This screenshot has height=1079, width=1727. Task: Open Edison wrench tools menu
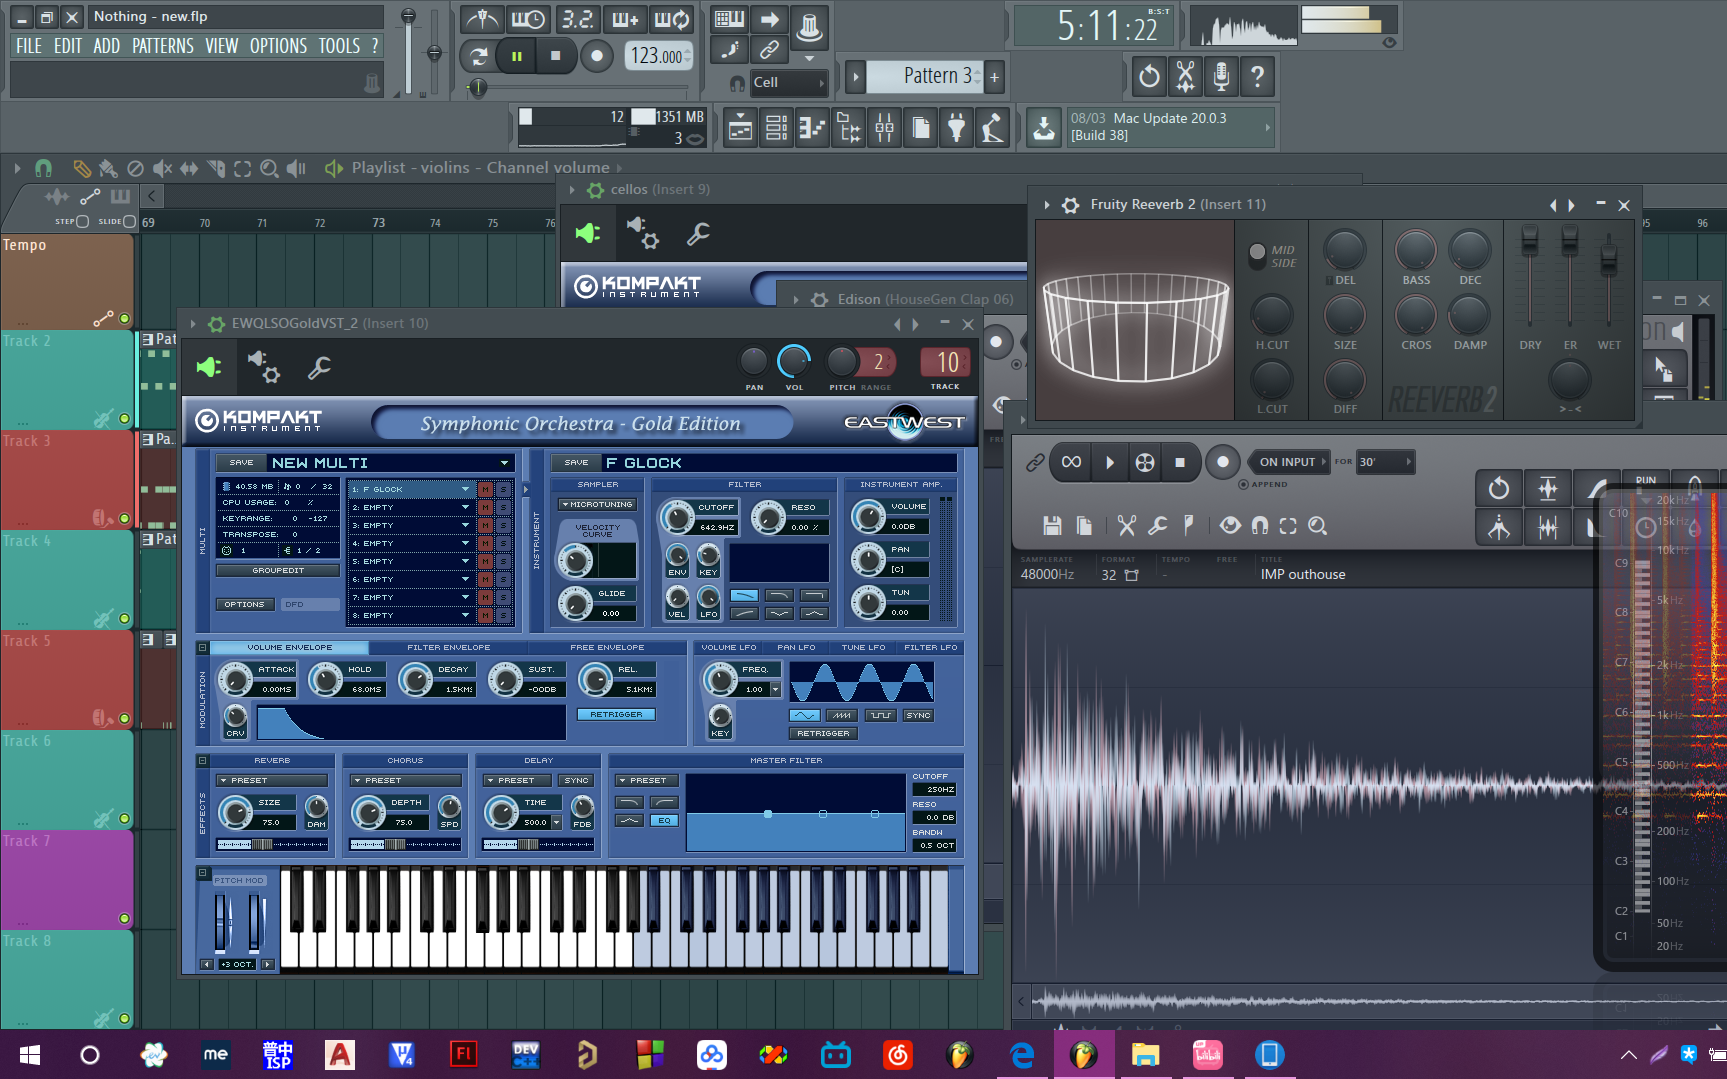[1158, 525]
